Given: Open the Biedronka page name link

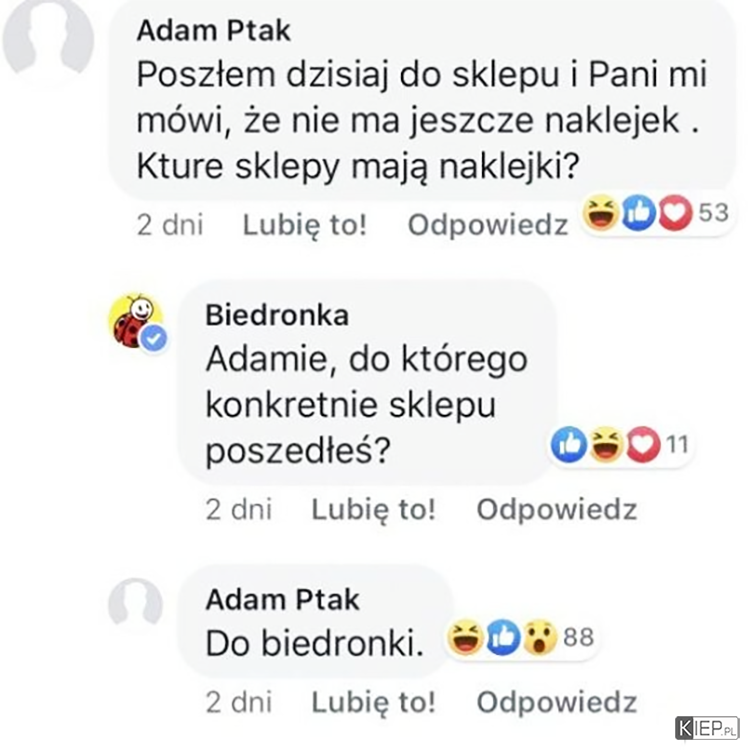Looking at the screenshot, I should pyautogui.click(x=277, y=316).
